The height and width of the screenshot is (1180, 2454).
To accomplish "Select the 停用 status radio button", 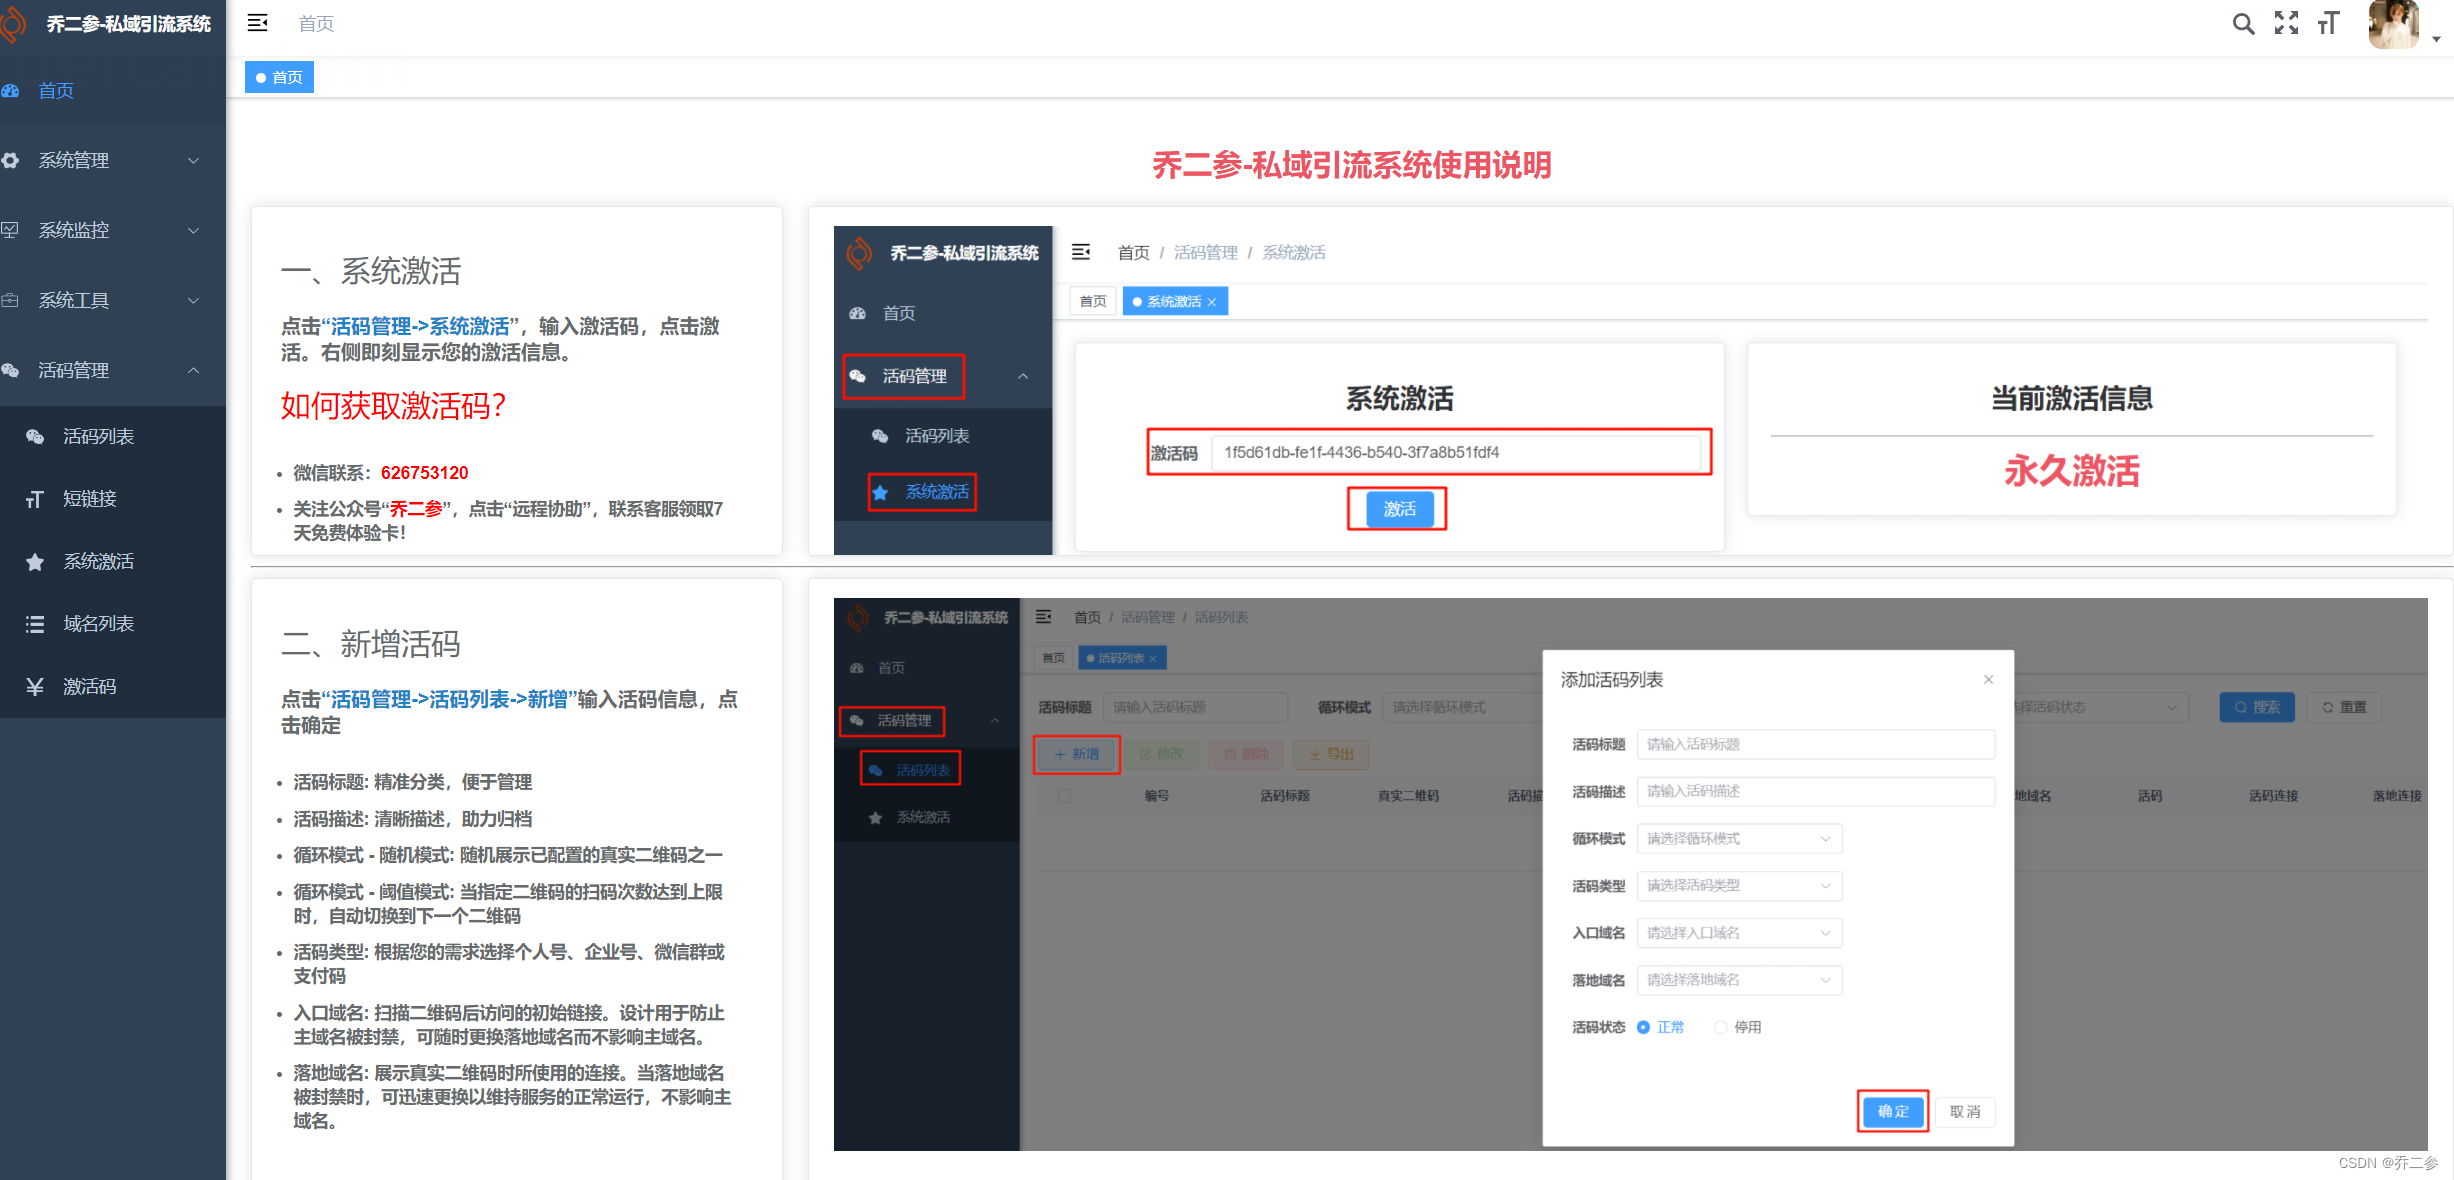I will pos(1720,1027).
